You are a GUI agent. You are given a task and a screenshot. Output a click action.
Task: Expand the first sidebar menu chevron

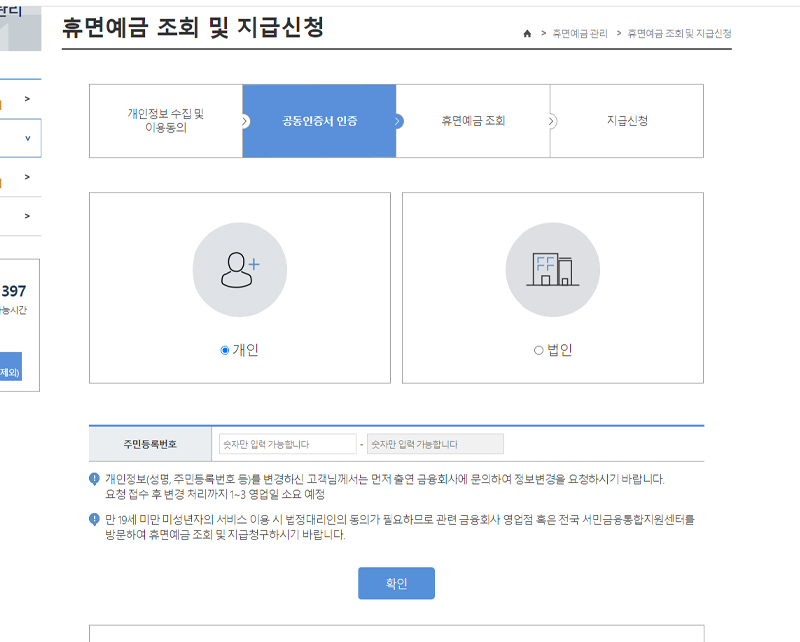pos(28,98)
